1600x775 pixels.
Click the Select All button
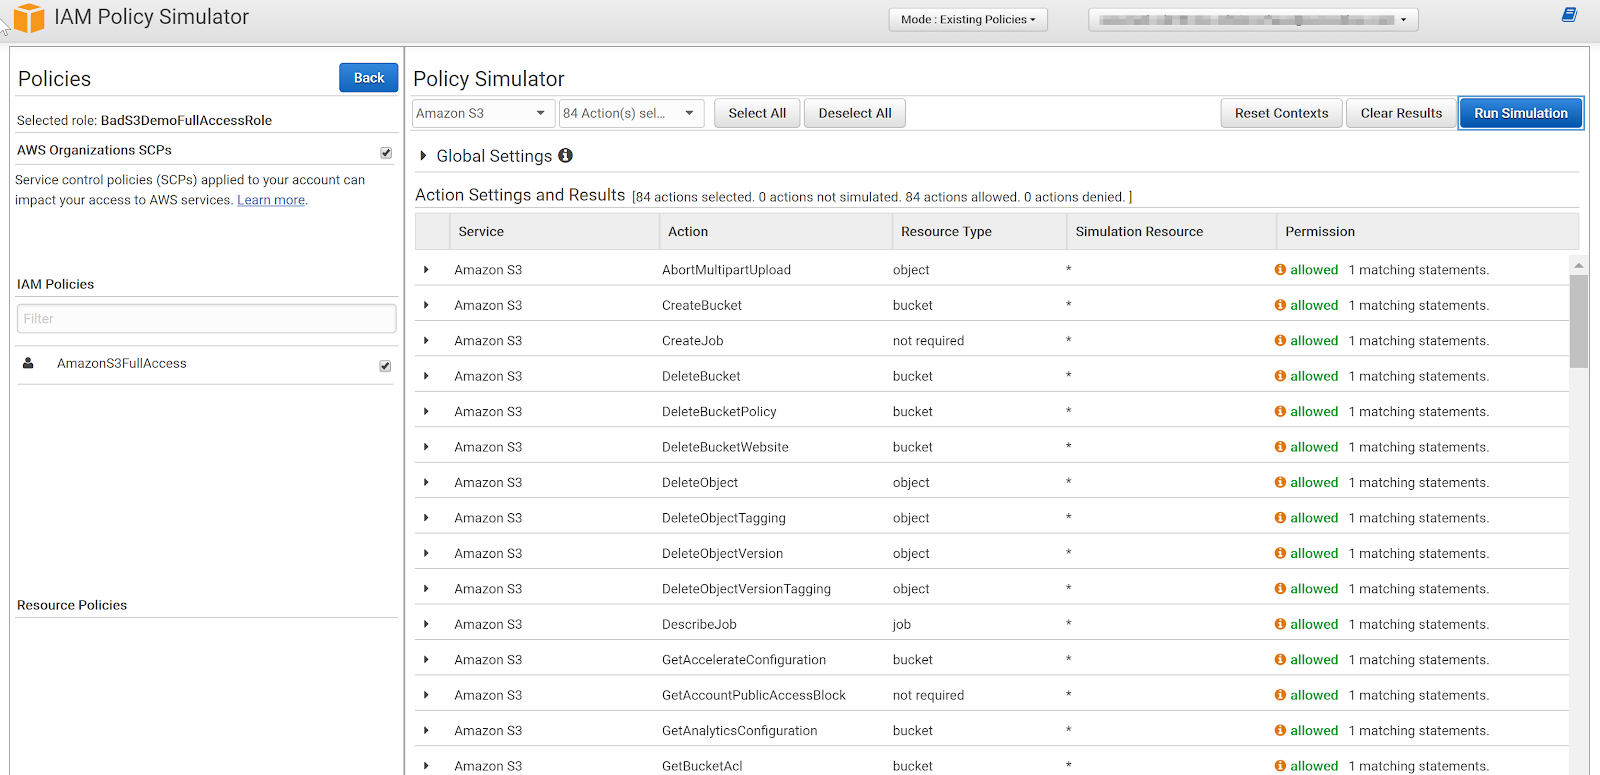pos(757,113)
